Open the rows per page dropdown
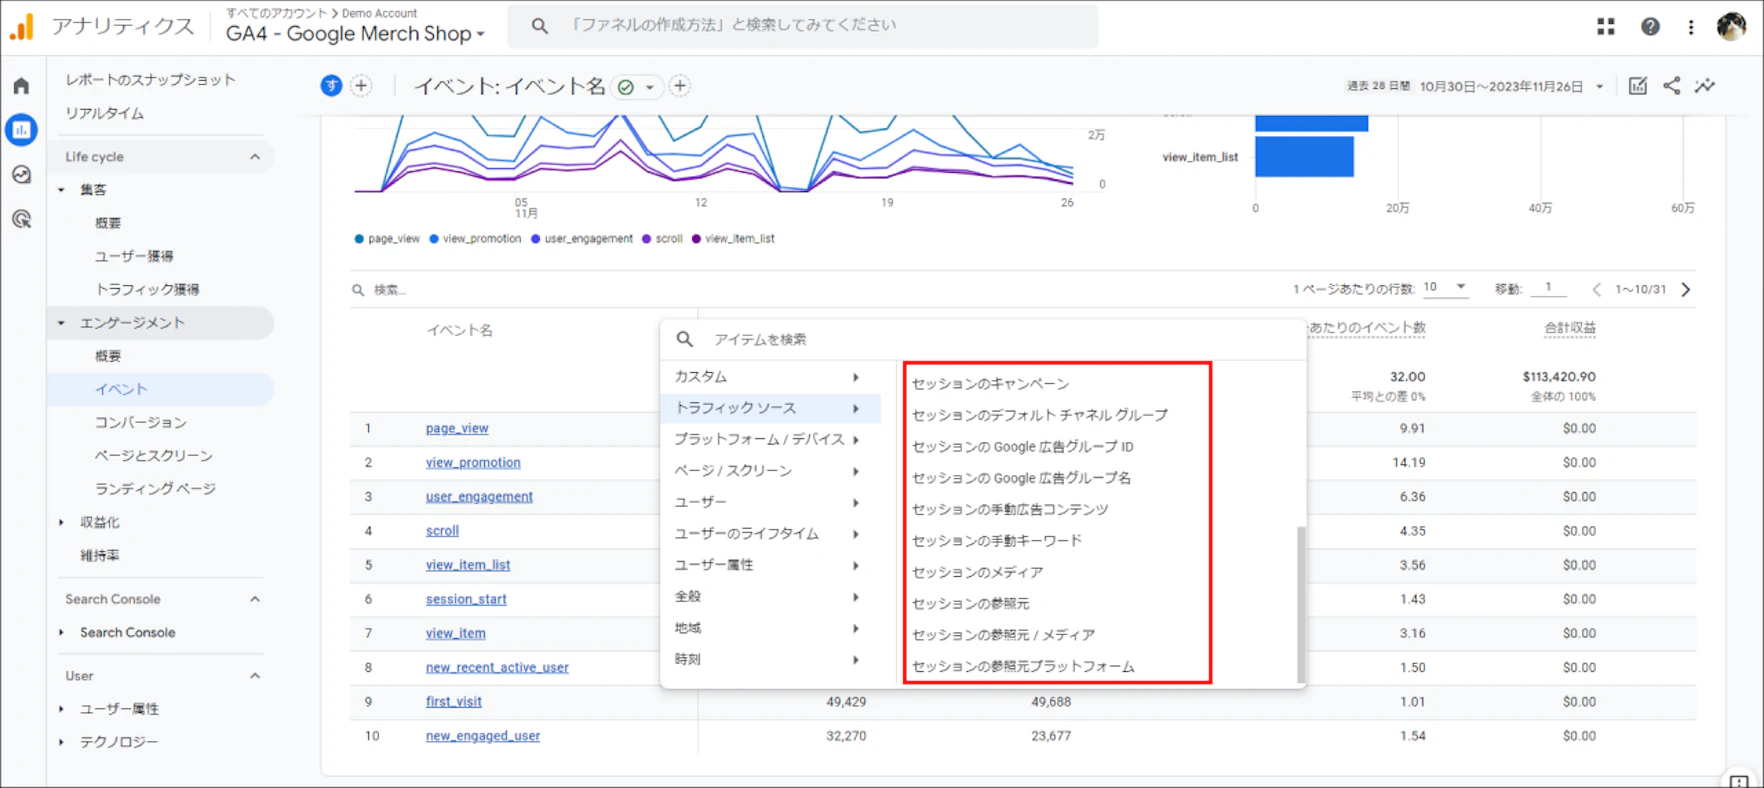1764x788 pixels. pos(1445,288)
